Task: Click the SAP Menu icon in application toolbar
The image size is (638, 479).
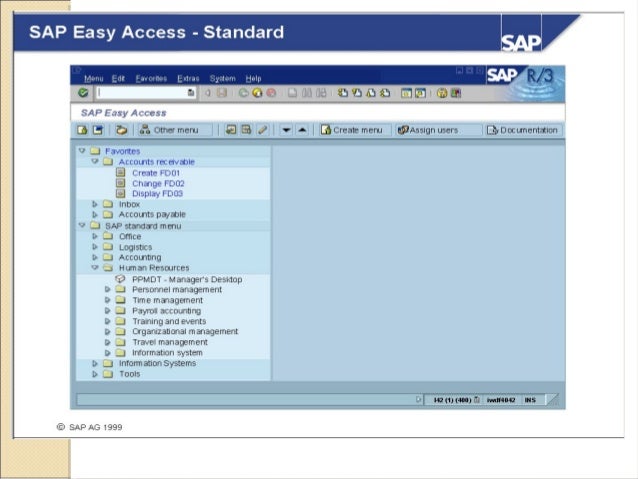Action: [98, 130]
